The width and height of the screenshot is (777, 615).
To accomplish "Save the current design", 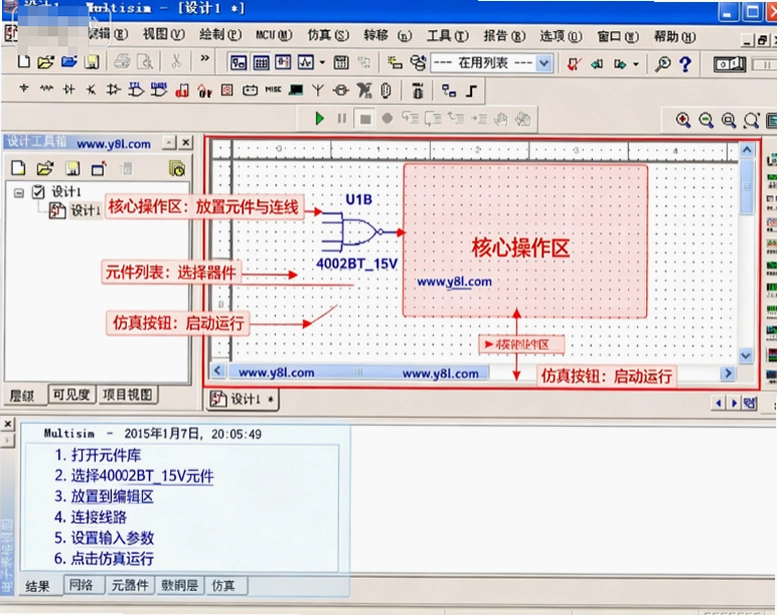I will coord(92,62).
